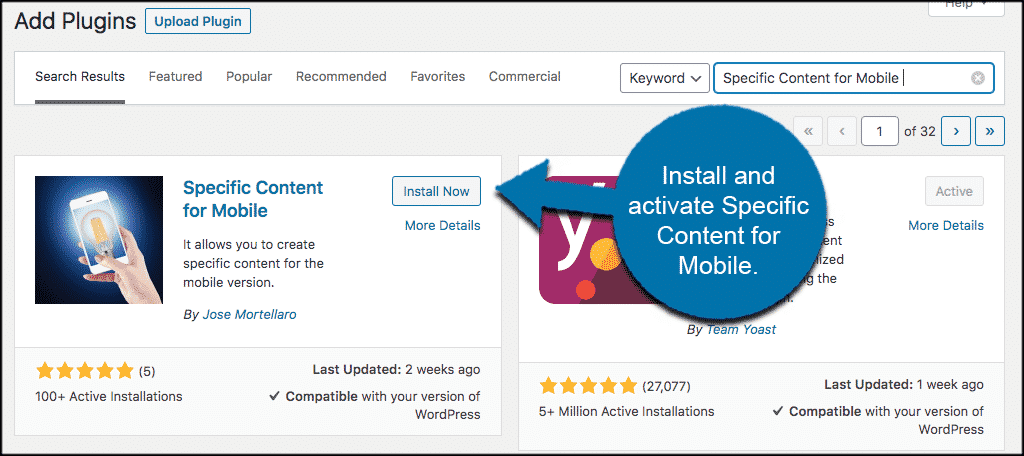Image resolution: width=1024 pixels, height=456 pixels.
Task: Switch to the Featured tab
Action: pyautogui.click(x=176, y=76)
